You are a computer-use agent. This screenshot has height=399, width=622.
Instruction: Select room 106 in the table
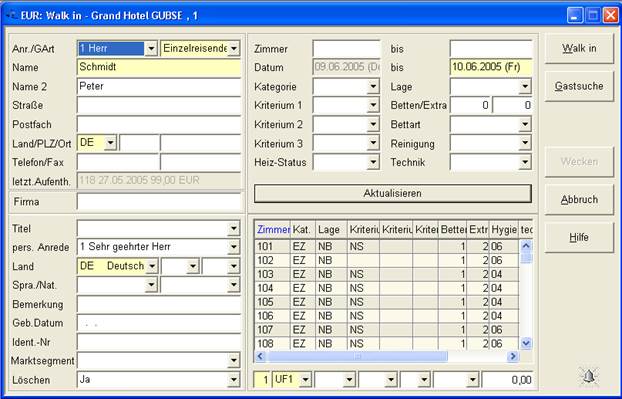tap(387, 316)
